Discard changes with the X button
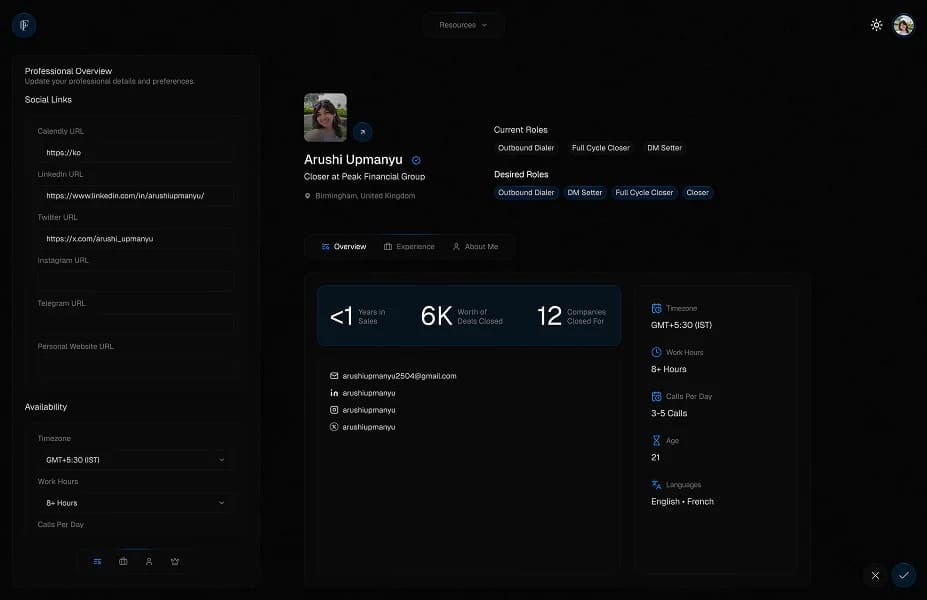 click(x=875, y=575)
